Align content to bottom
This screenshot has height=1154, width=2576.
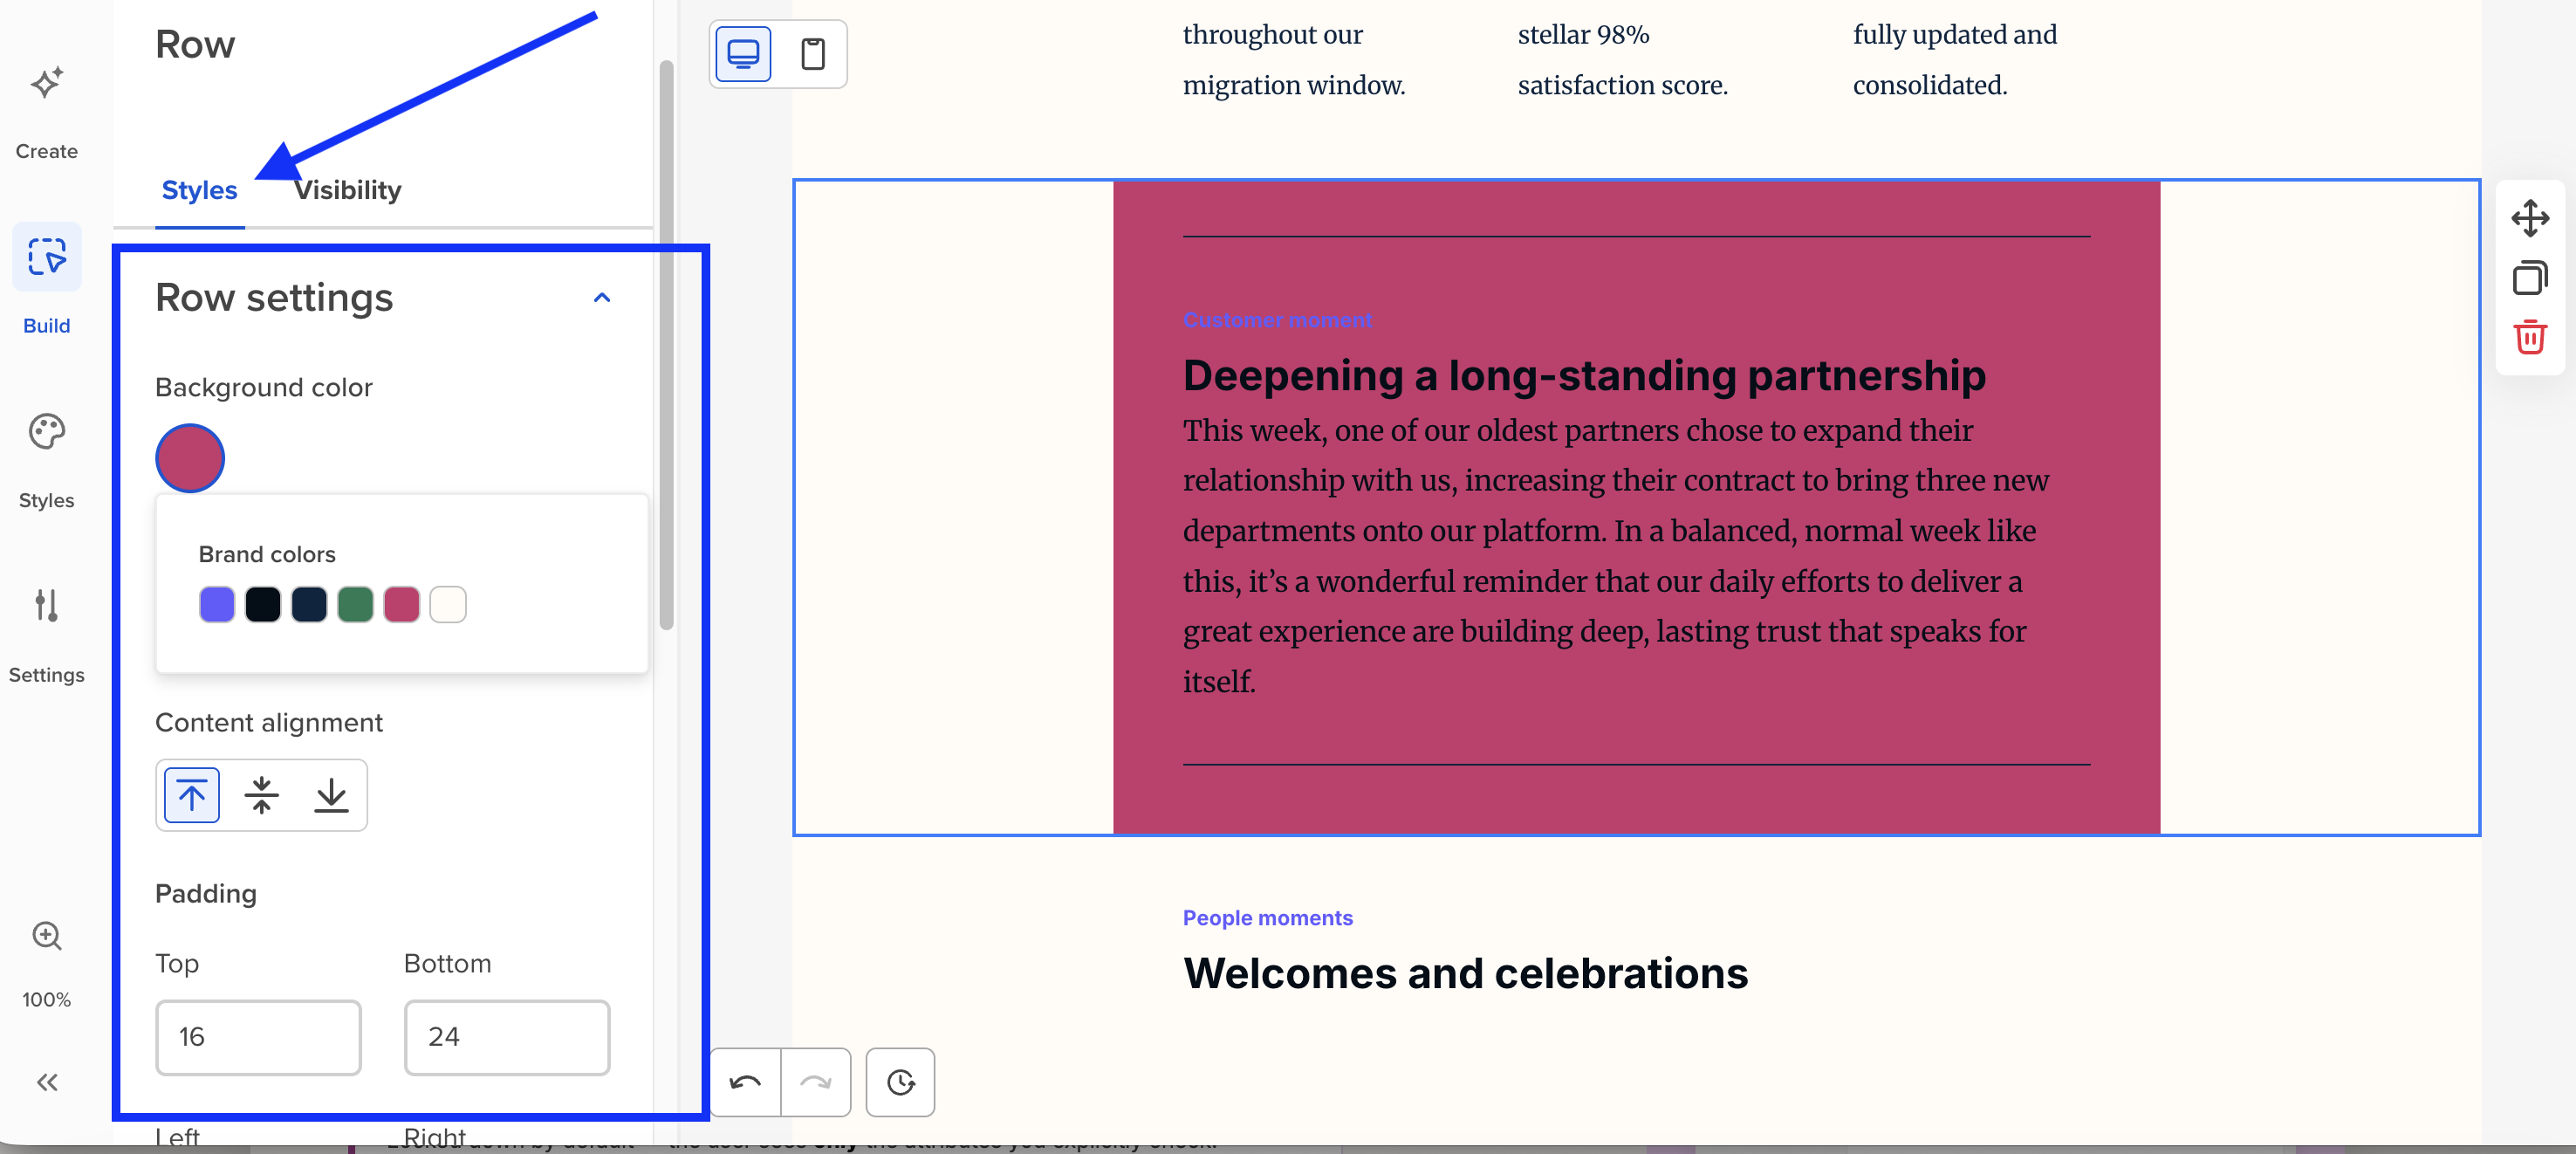pos(331,796)
